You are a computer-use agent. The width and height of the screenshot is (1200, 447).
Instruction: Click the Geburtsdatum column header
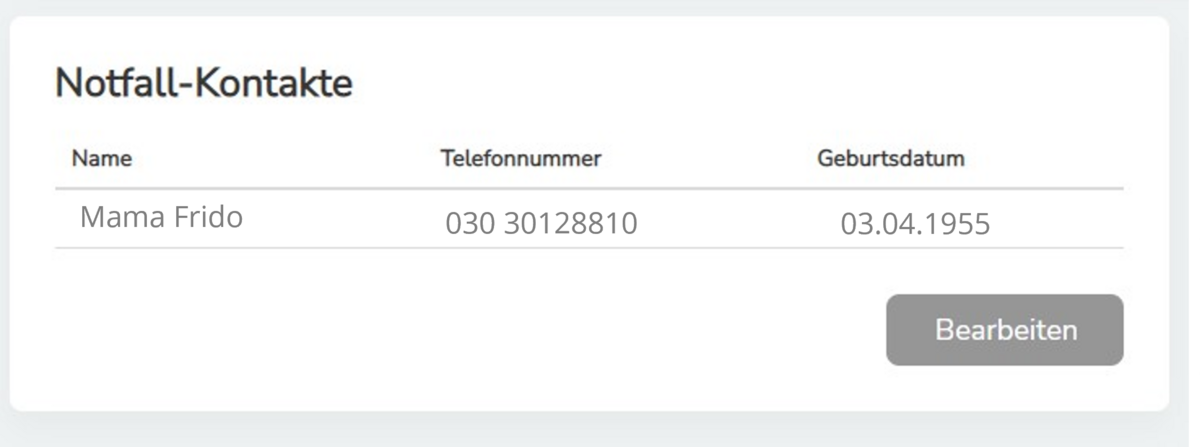[x=891, y=158]
